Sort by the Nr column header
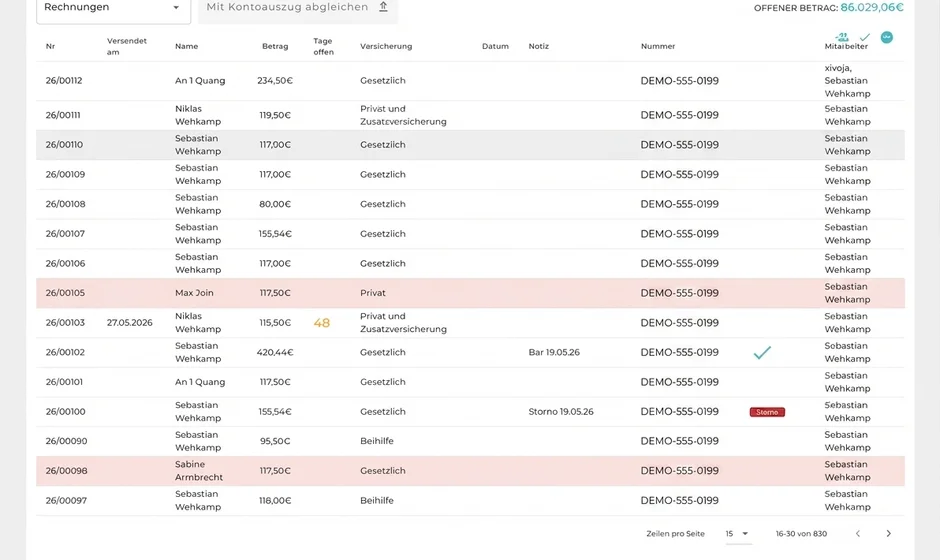Viewport: 940px width, 560px height. click(50, 46)
